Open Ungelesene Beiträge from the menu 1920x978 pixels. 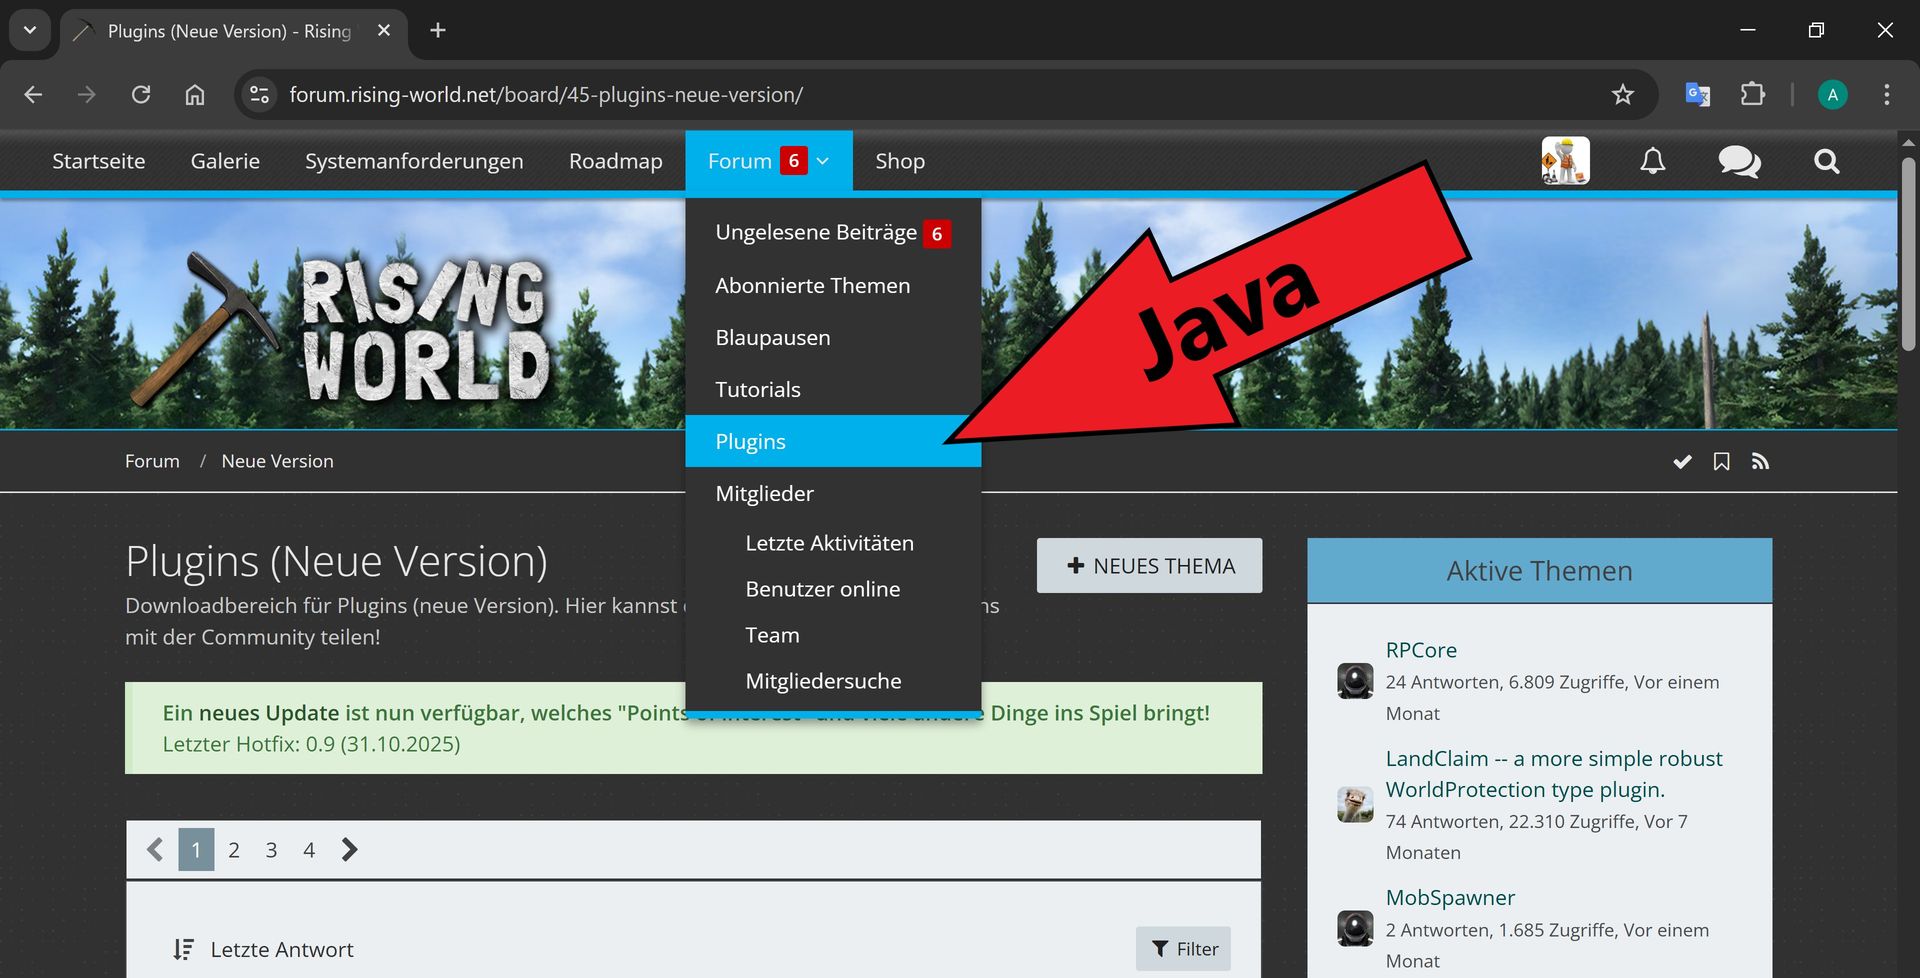(815, 233)
